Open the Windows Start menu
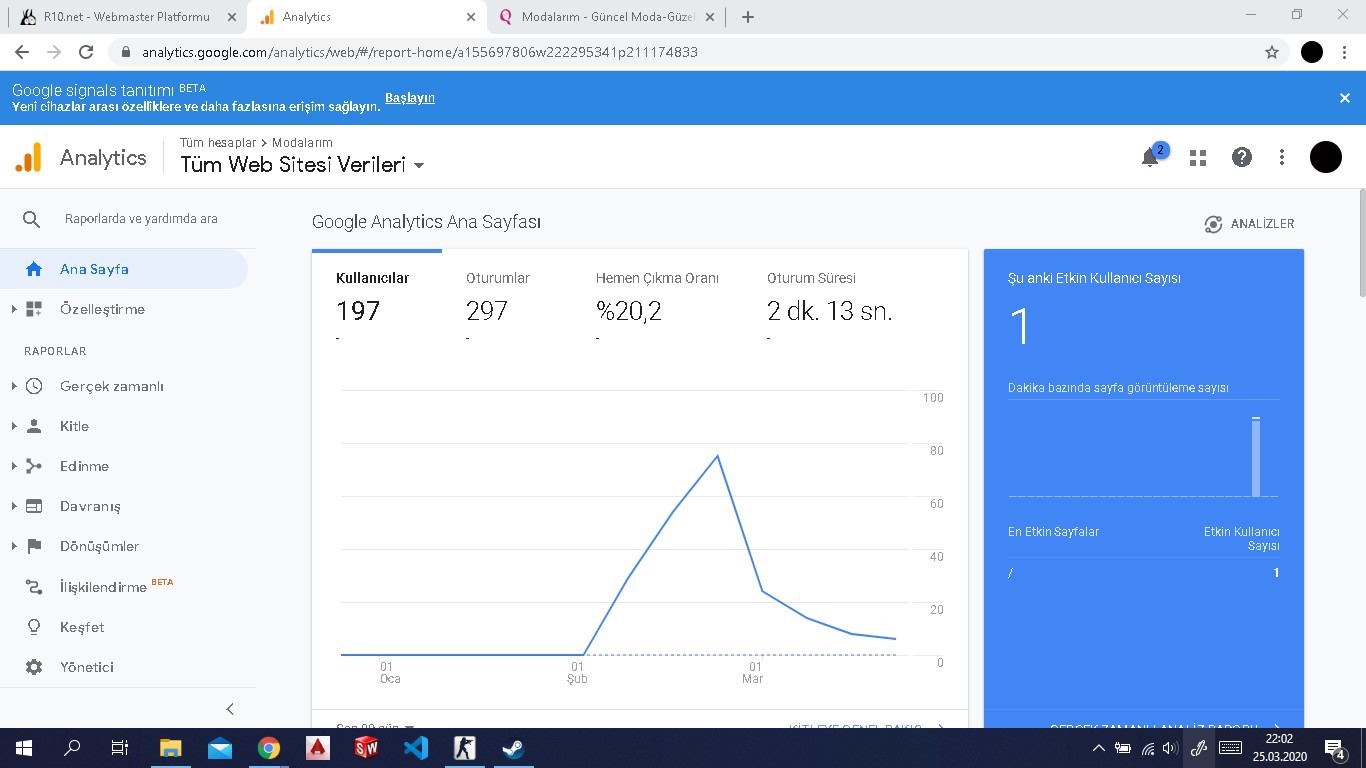The width and height of the screenshot is (1366, 768). click(x=22, y=747)
